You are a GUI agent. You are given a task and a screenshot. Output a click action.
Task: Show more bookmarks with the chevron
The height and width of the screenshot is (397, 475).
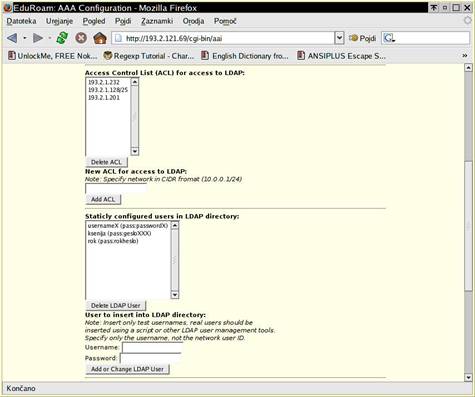465,56
